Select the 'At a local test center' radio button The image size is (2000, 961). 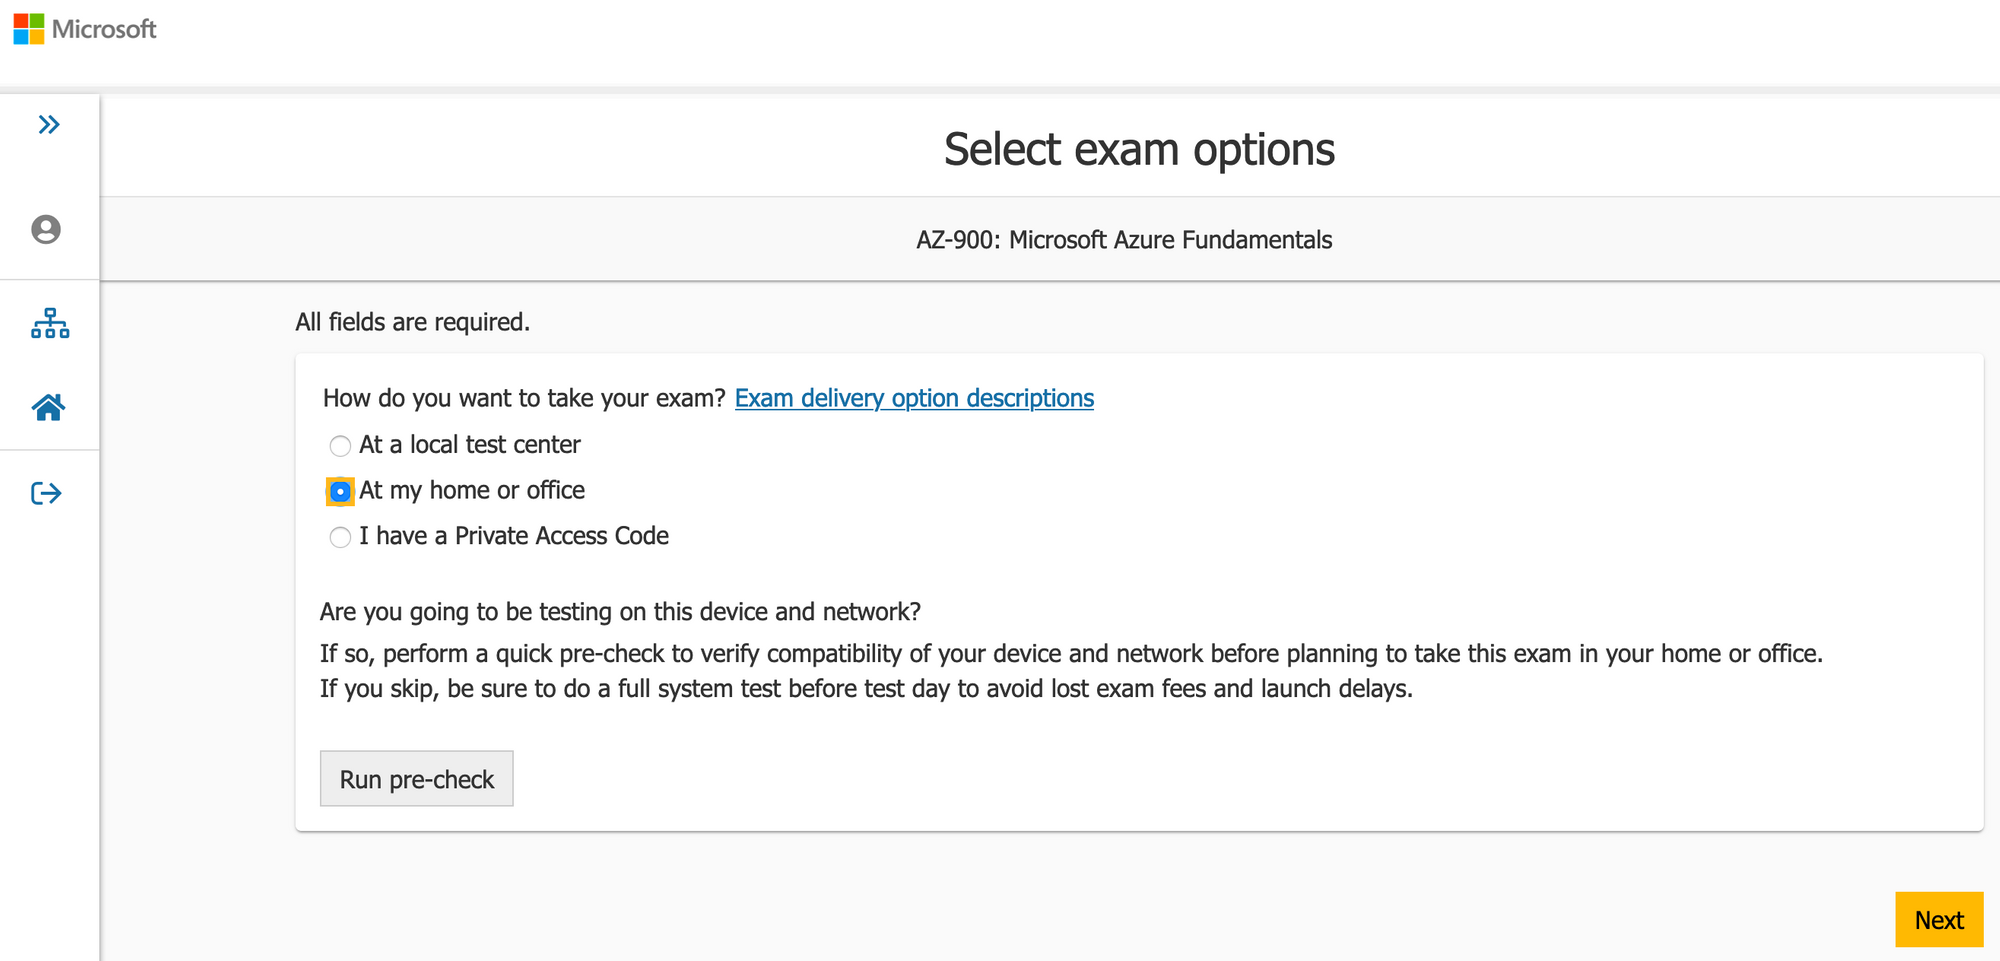tap(340, 446)
